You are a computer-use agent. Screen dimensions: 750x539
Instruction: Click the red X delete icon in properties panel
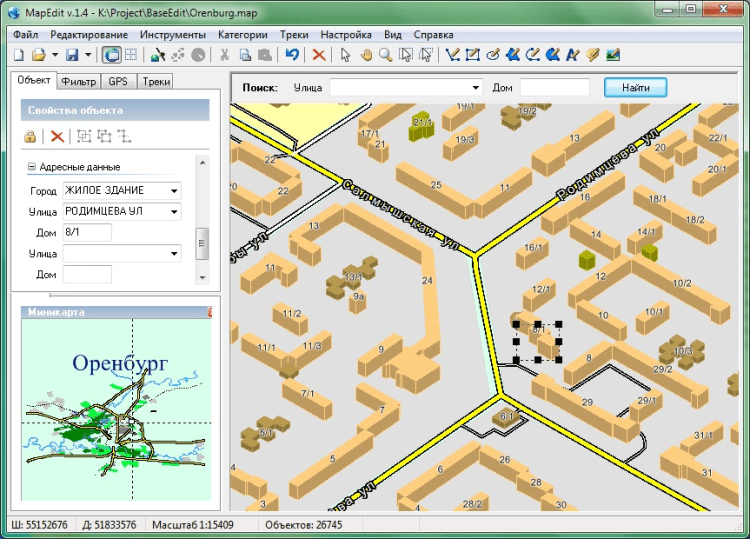click(57, 136)
